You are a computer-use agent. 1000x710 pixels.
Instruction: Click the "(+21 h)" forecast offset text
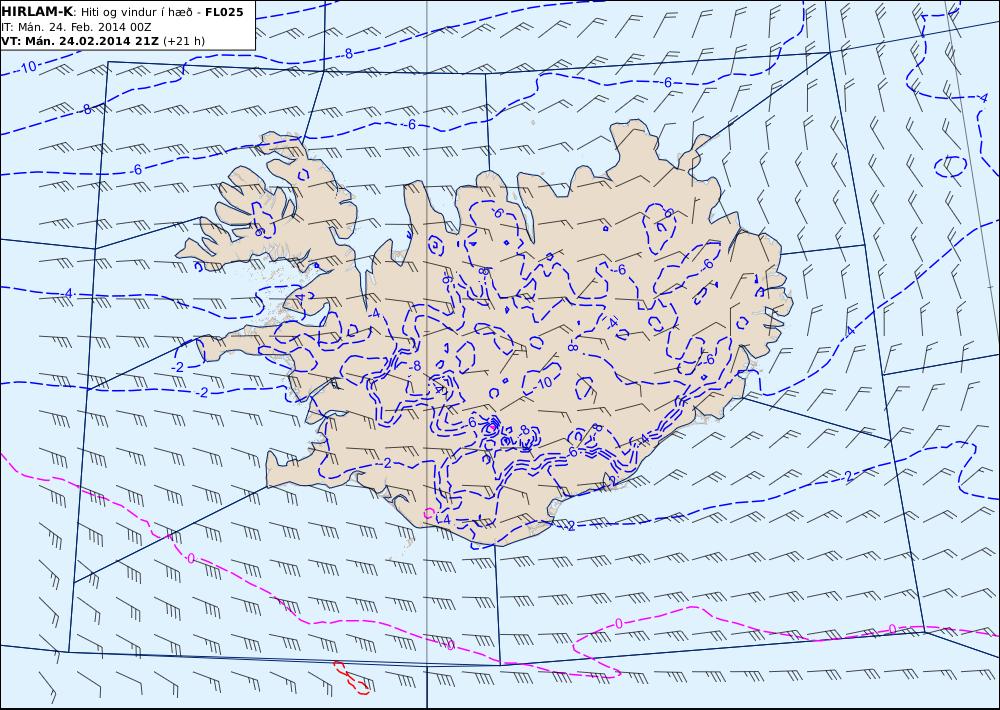pyautogui.click(x=184, y=41)
